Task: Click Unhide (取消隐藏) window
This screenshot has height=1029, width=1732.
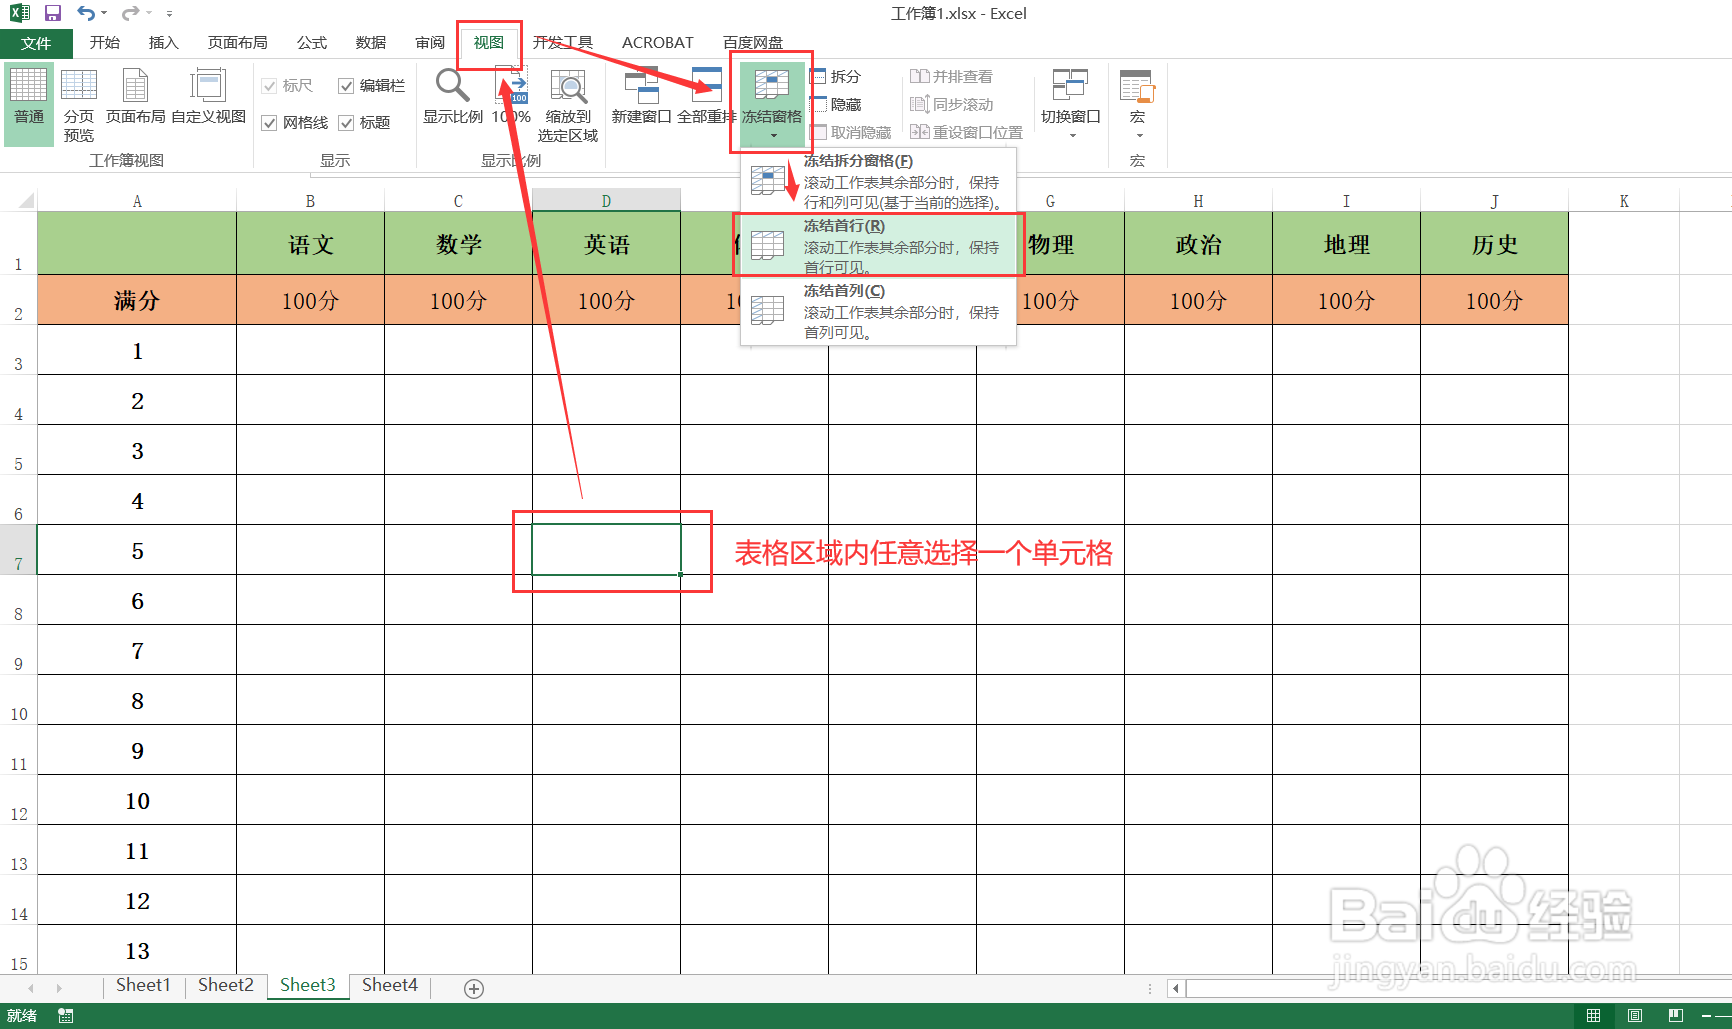Action: 850,132
